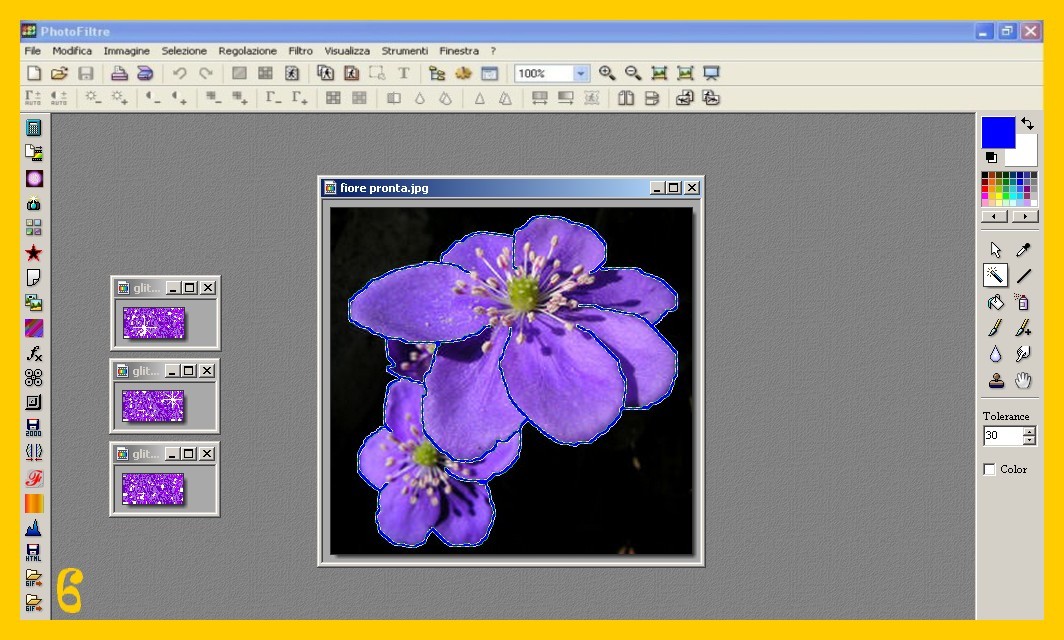Swap foreground and background colors

pyautogui.click(x=1027, y=124)
